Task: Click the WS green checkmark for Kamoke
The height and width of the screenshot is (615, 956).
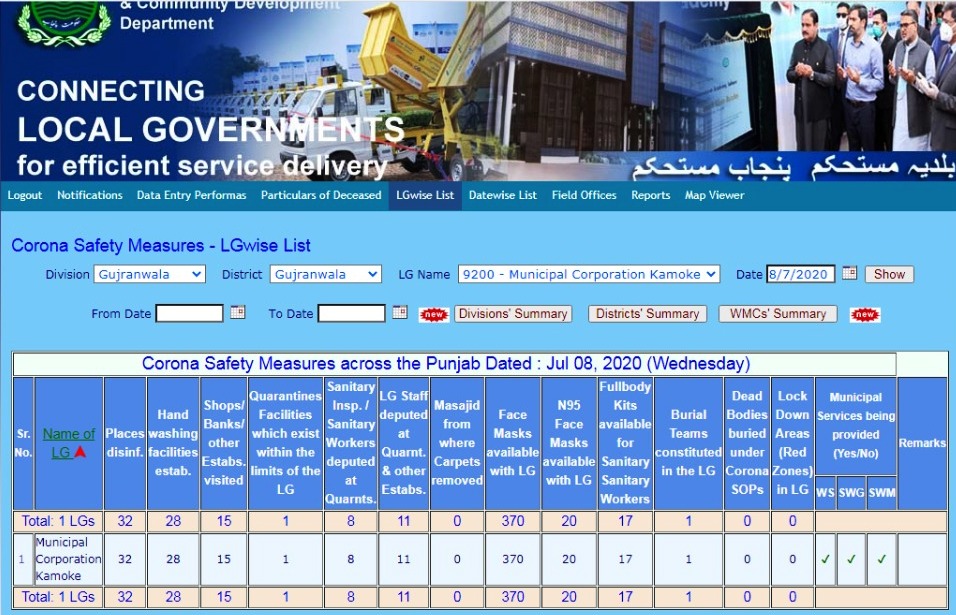Action: click(x=825, y=559)
